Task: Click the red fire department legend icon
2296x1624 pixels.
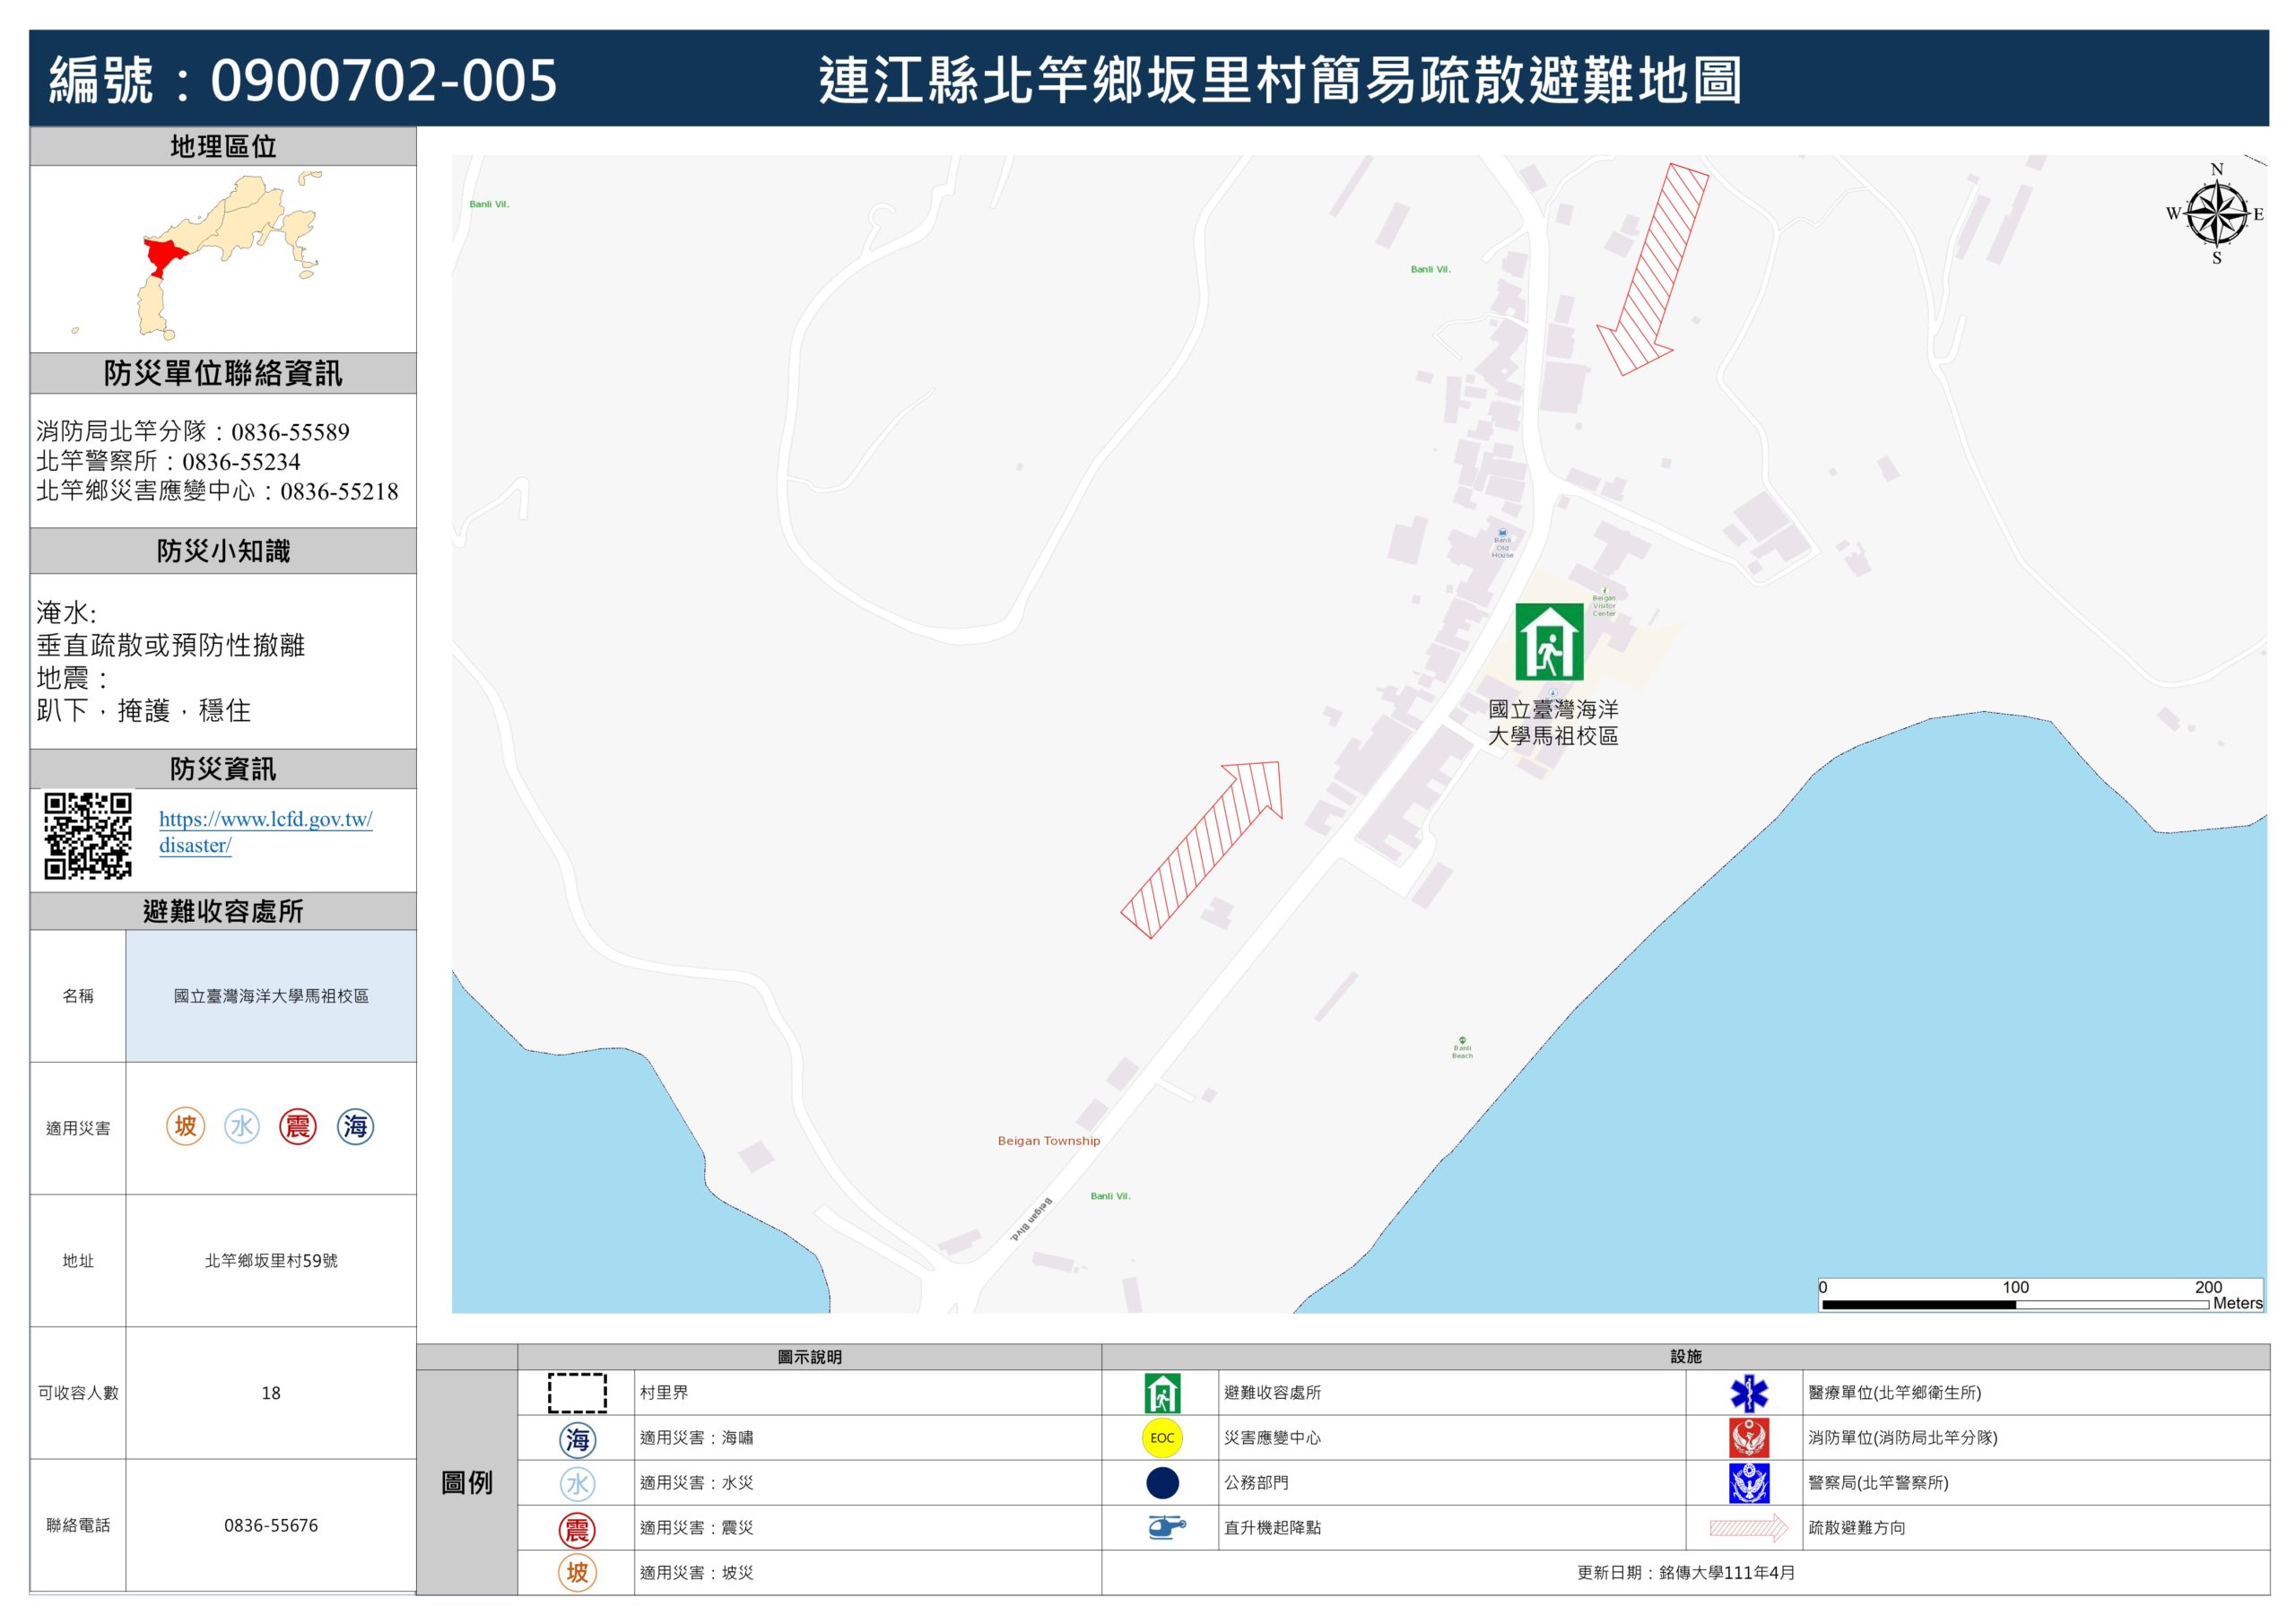Action: click(x=1748, y=1438)
